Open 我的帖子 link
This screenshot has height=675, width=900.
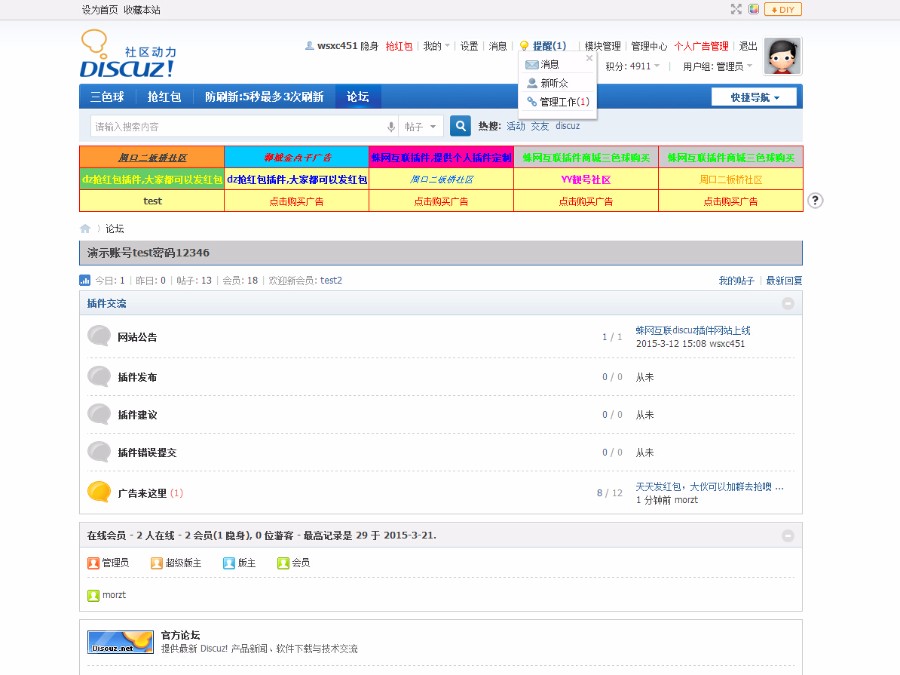[736, 280]
